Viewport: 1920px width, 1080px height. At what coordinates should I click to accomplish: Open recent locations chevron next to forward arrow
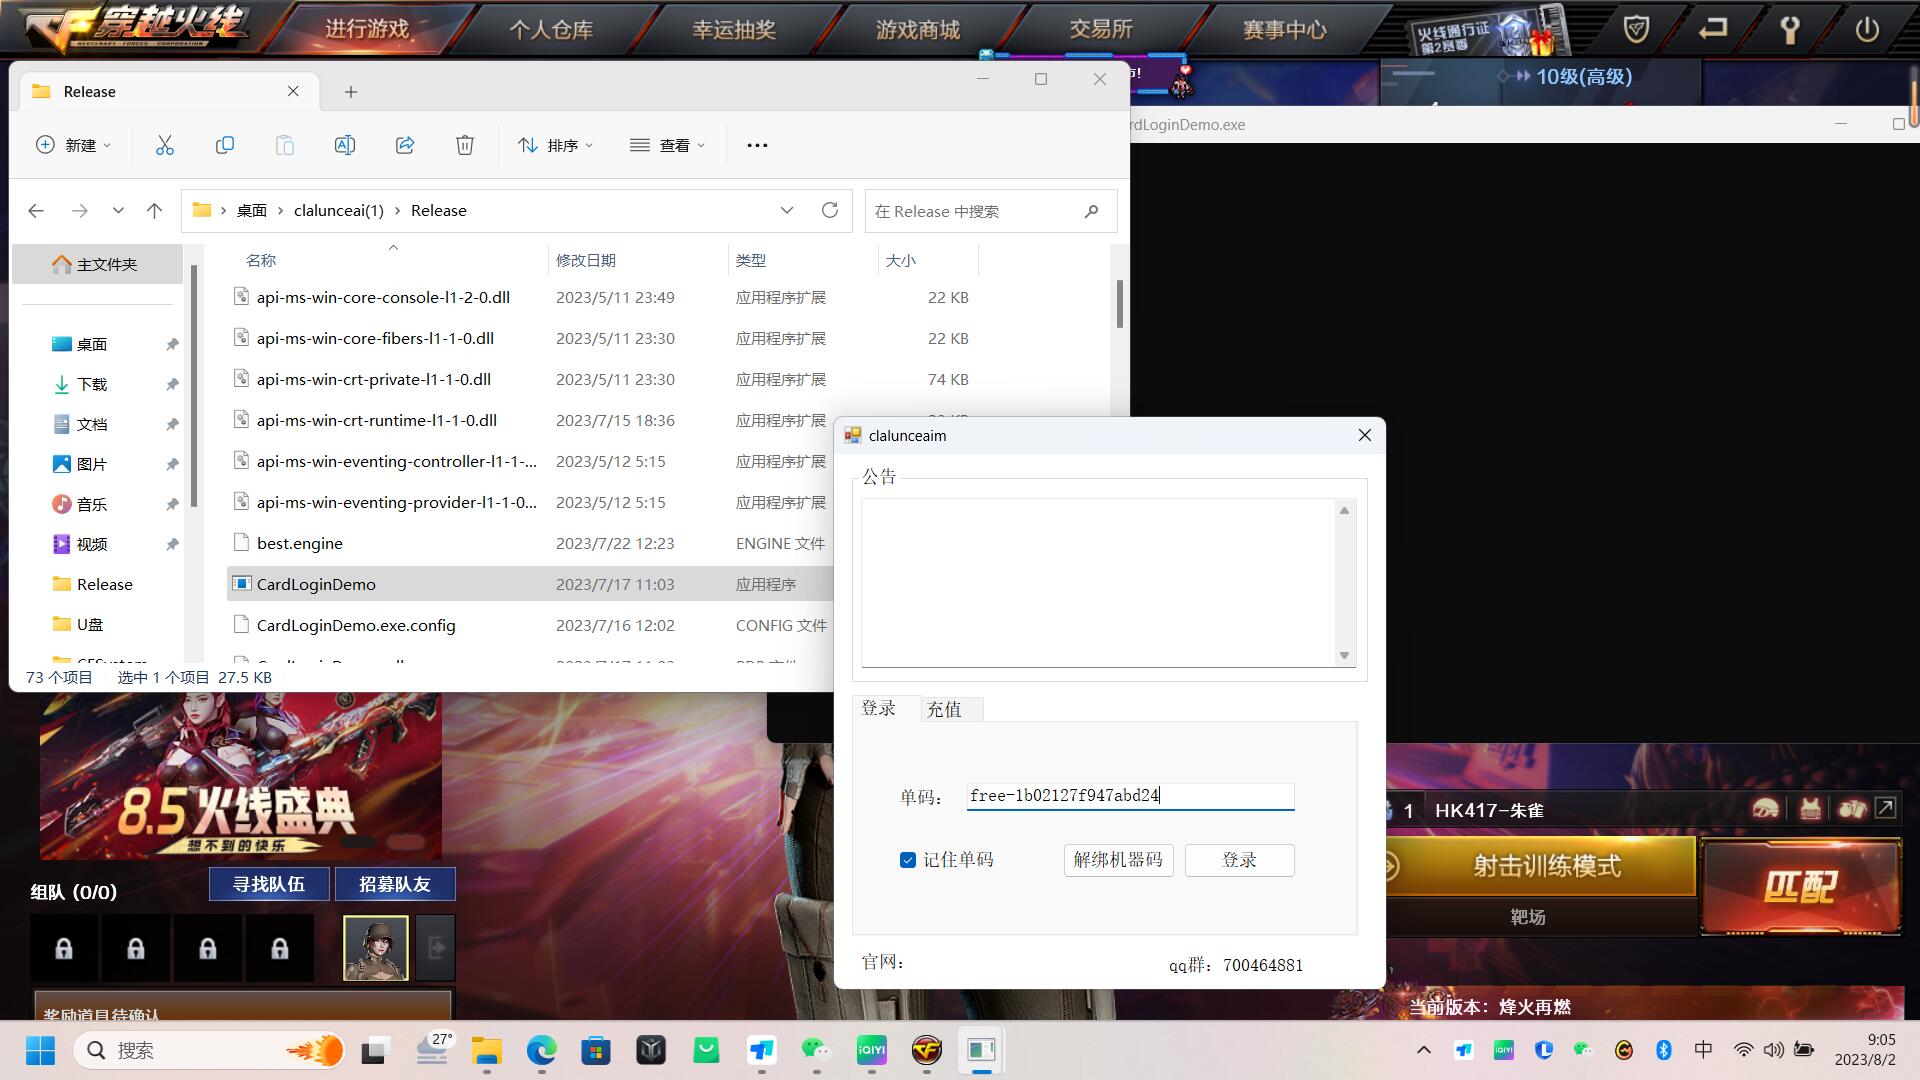tap(118, 211)
